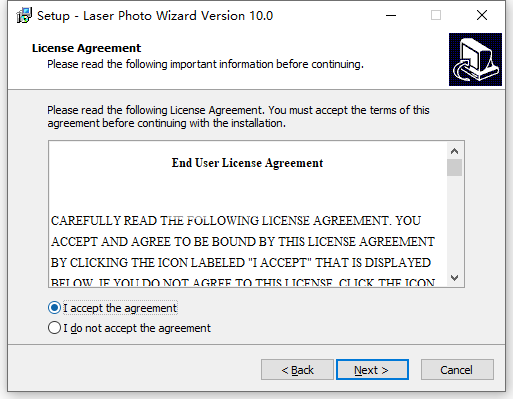Choose the "I do not accept the agreement" radio
This screenshot has width=513, height=399.
[54, 328]
